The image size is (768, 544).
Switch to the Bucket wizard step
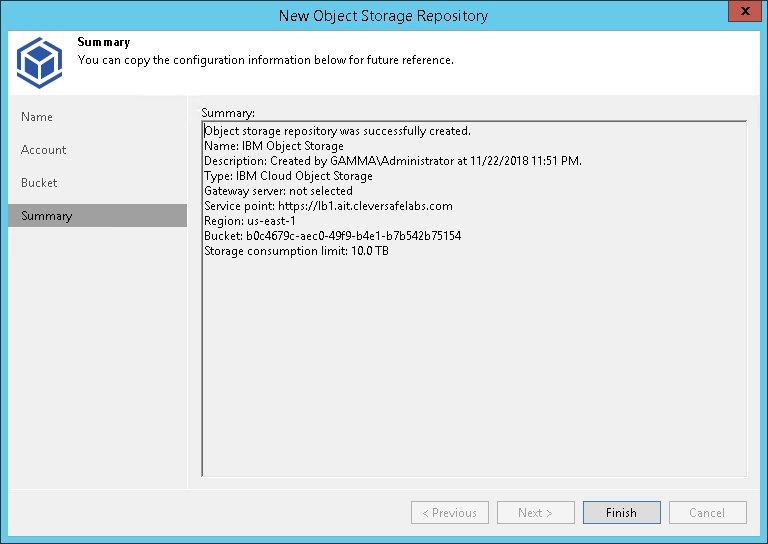pyautogui.click(x=39, y=183)
